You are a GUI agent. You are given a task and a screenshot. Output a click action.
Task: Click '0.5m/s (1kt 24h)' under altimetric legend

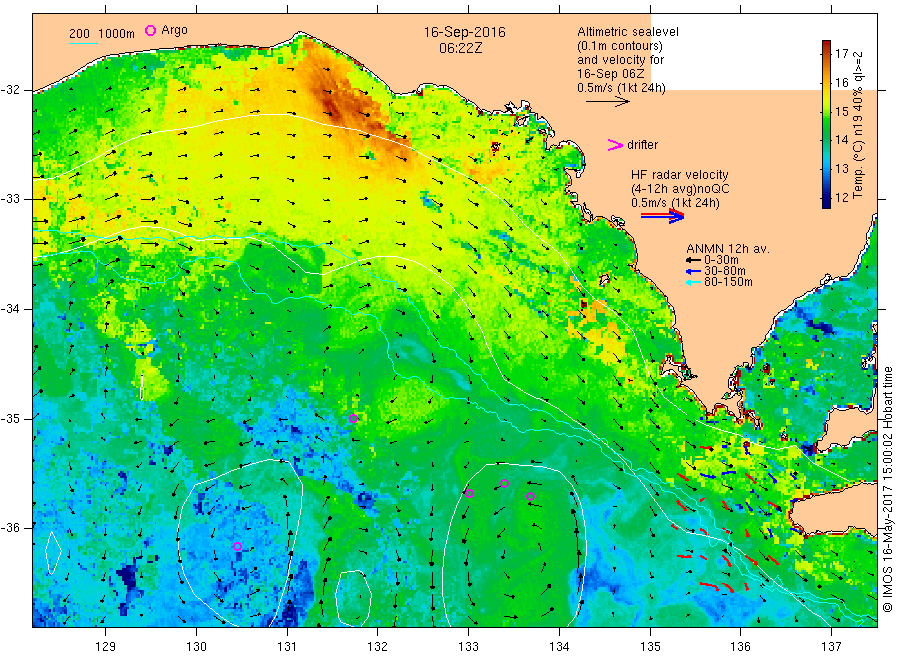tap(622, 88)
